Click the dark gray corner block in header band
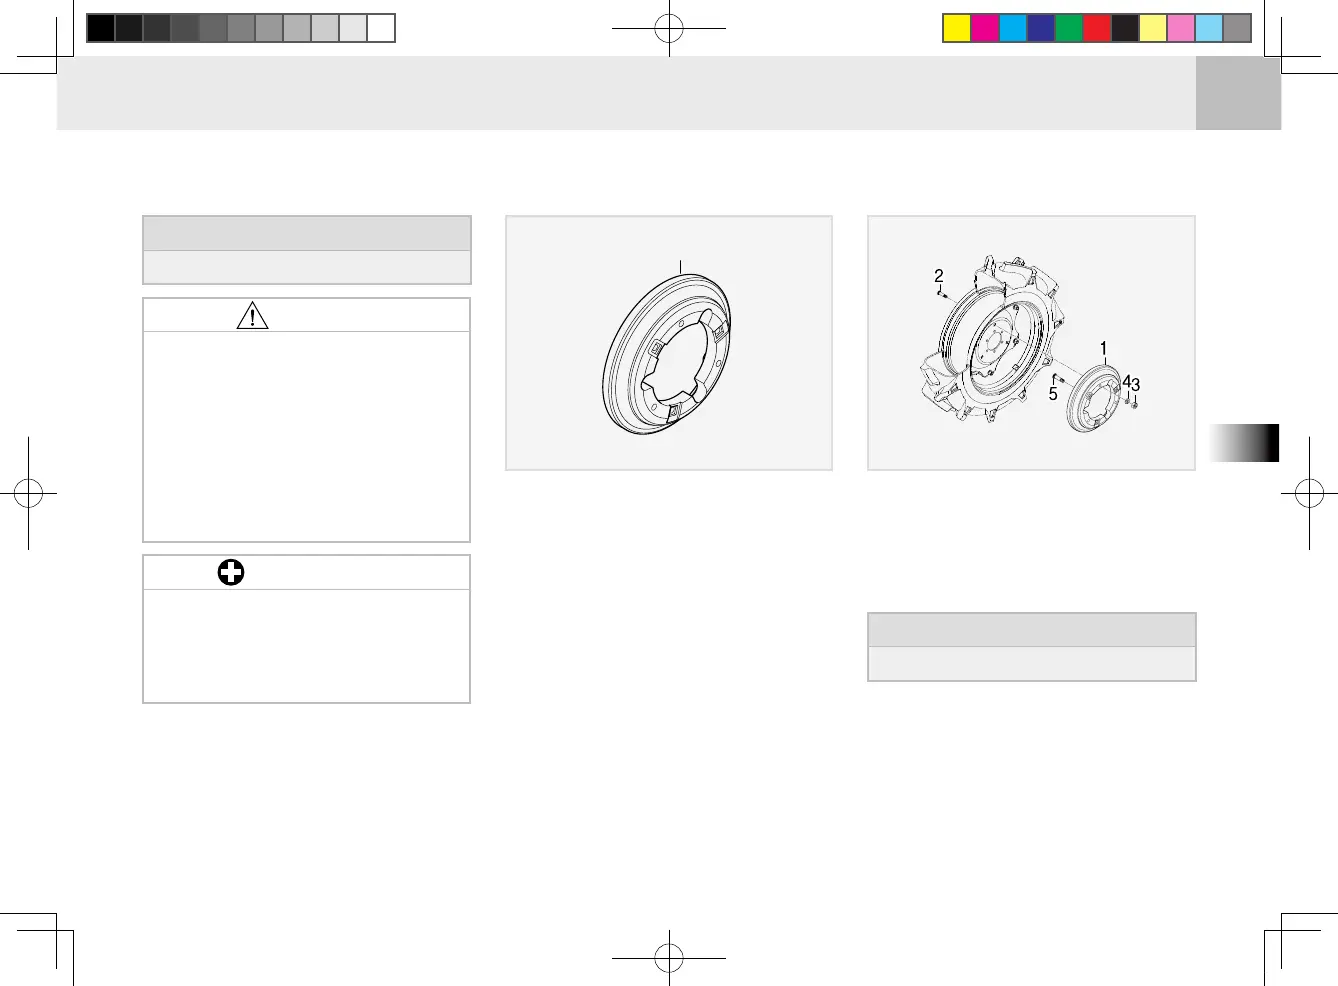Screen dimensions: 1338x986 [x=1238, y=93]
